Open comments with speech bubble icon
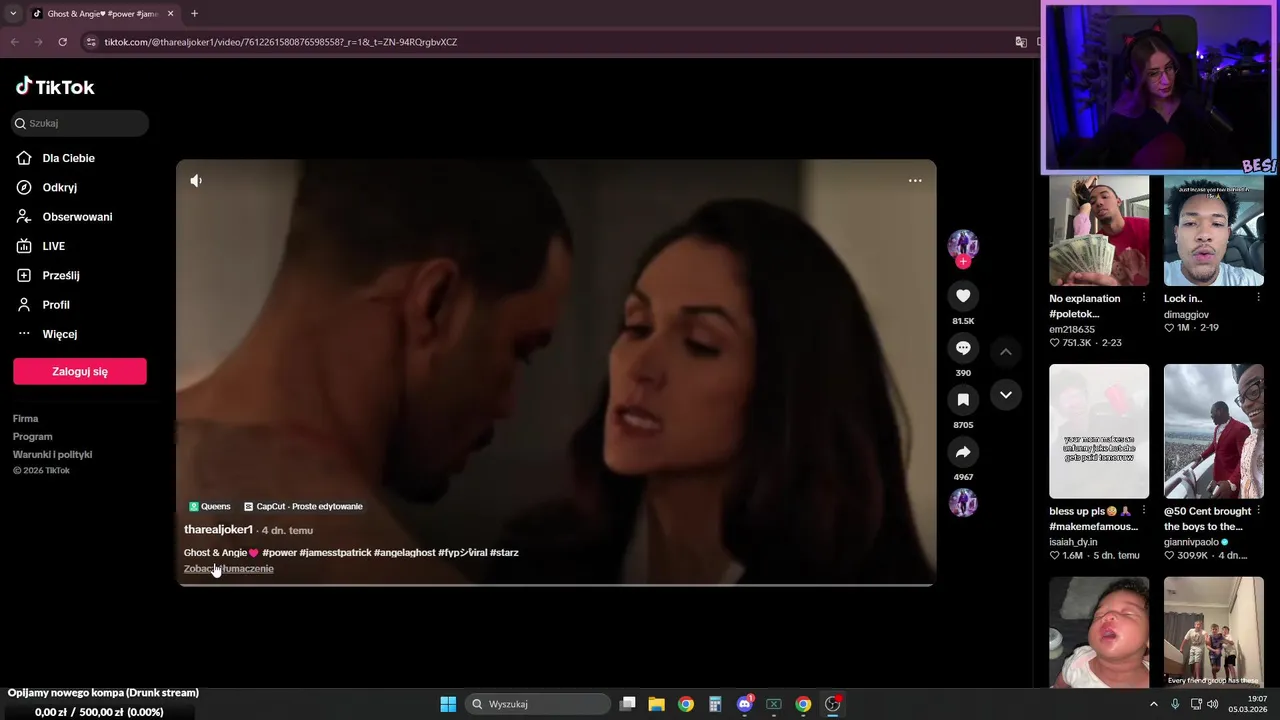The image size is (1280, 720). (x=963, y=348)
